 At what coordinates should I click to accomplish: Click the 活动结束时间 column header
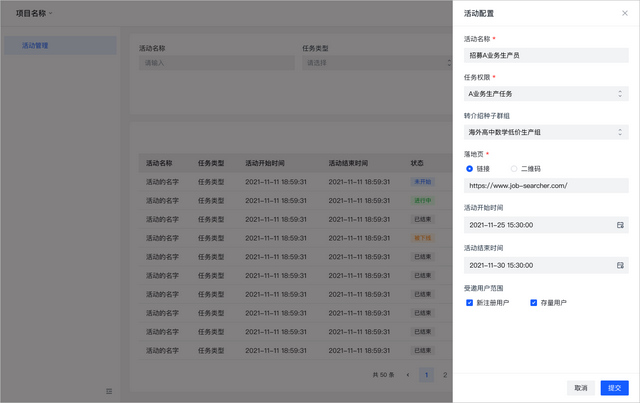[348, 163]
